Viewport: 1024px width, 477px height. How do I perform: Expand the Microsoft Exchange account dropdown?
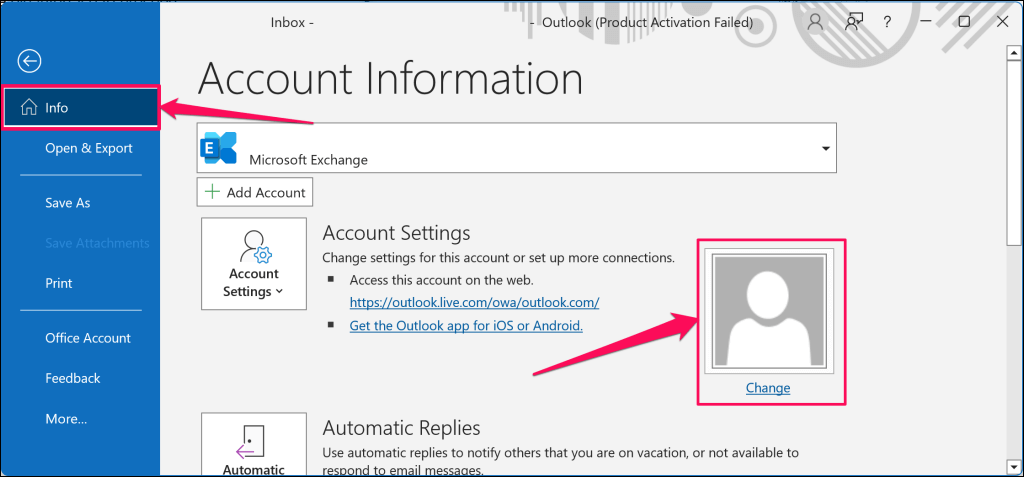tap(825, 149)
